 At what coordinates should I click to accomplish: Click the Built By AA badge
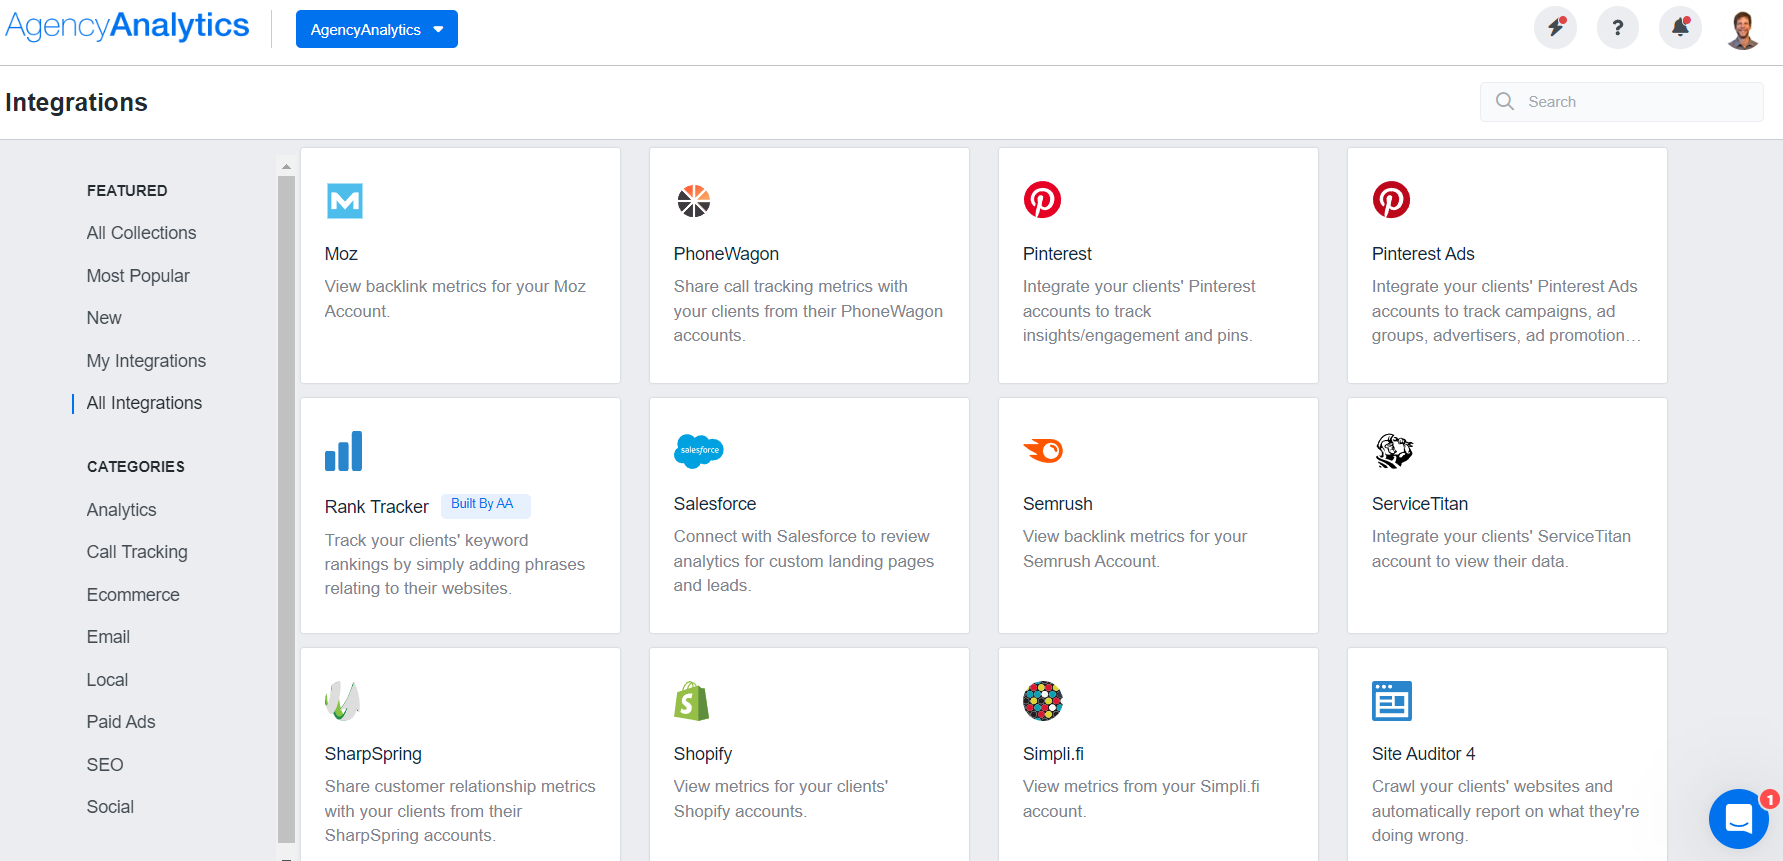click(485, 505)
